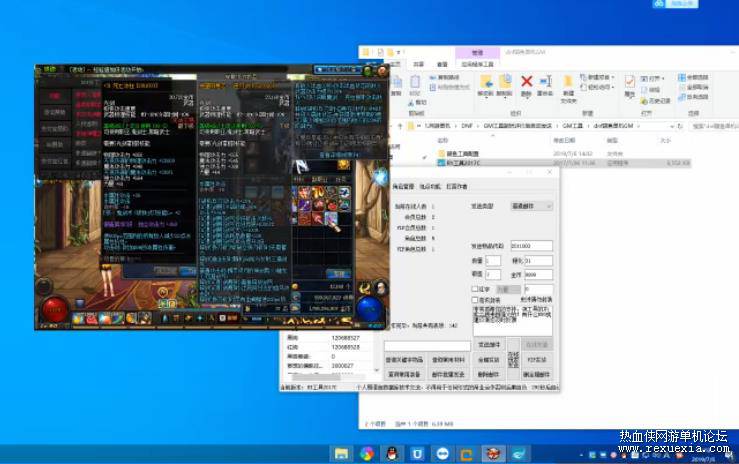Select the application file row in Explorer list
The height and width of the screenshot is (464, 739).
tap(564, 163)
